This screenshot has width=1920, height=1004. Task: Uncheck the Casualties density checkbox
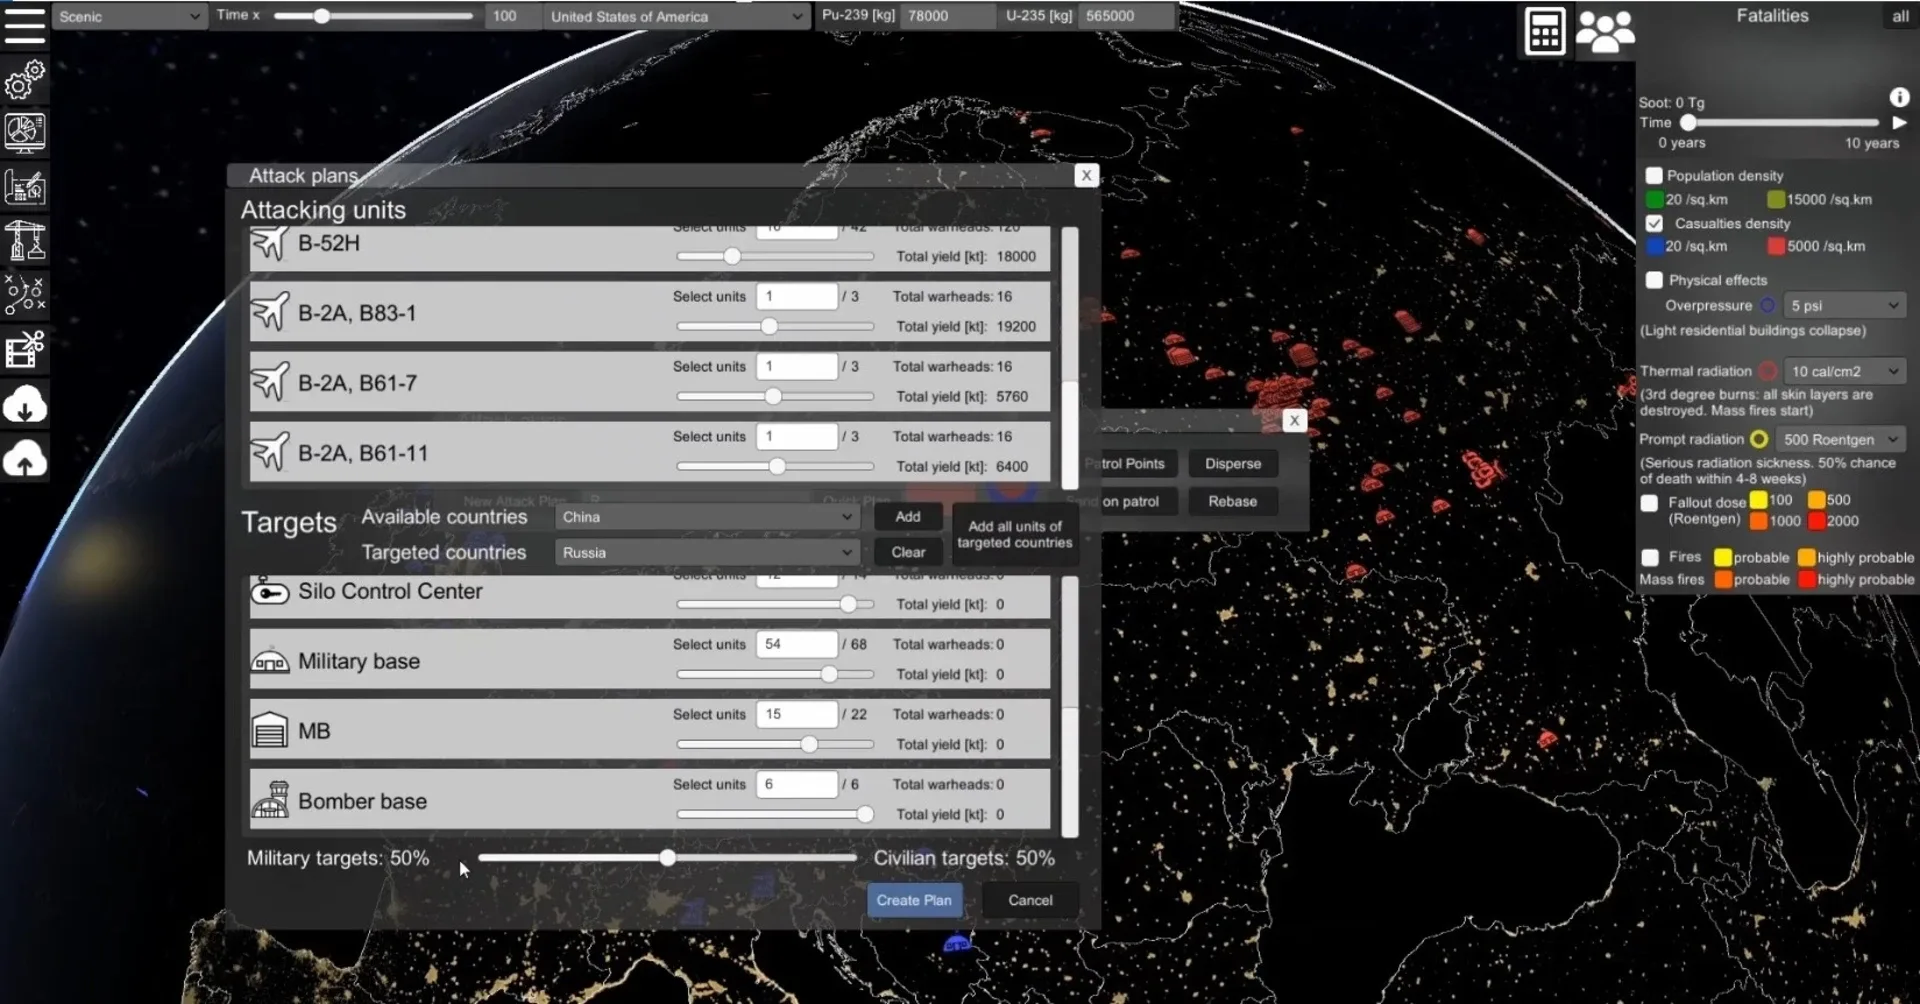[x=1654, y=224]
